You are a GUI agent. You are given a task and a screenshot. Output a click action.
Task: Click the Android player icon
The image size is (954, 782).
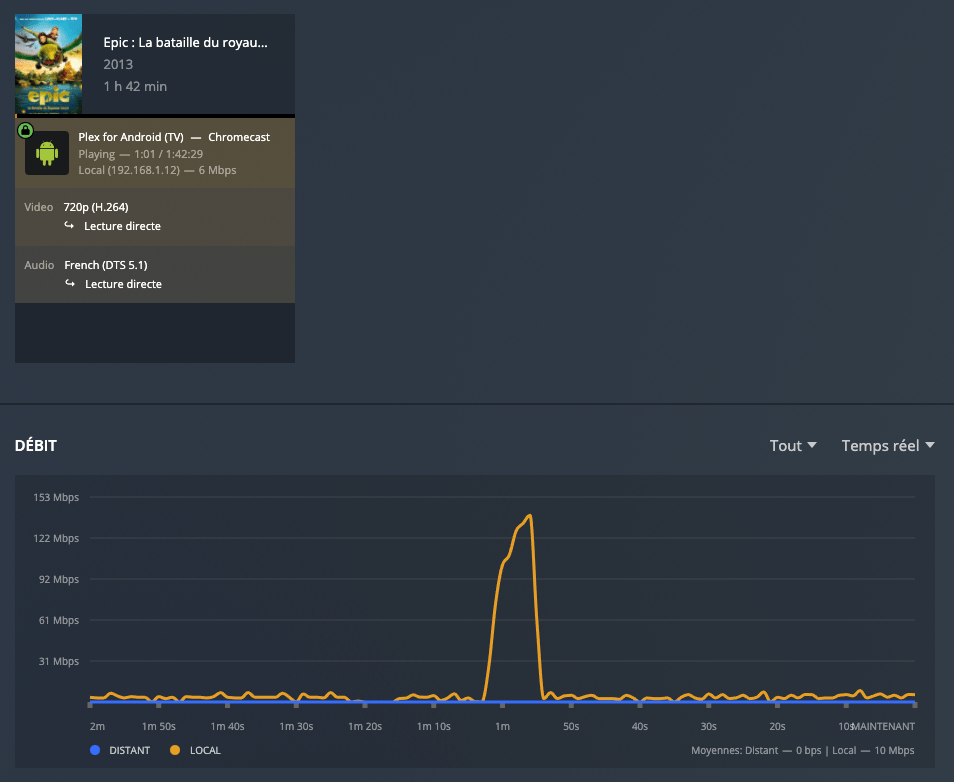click(x=47, y=153)
